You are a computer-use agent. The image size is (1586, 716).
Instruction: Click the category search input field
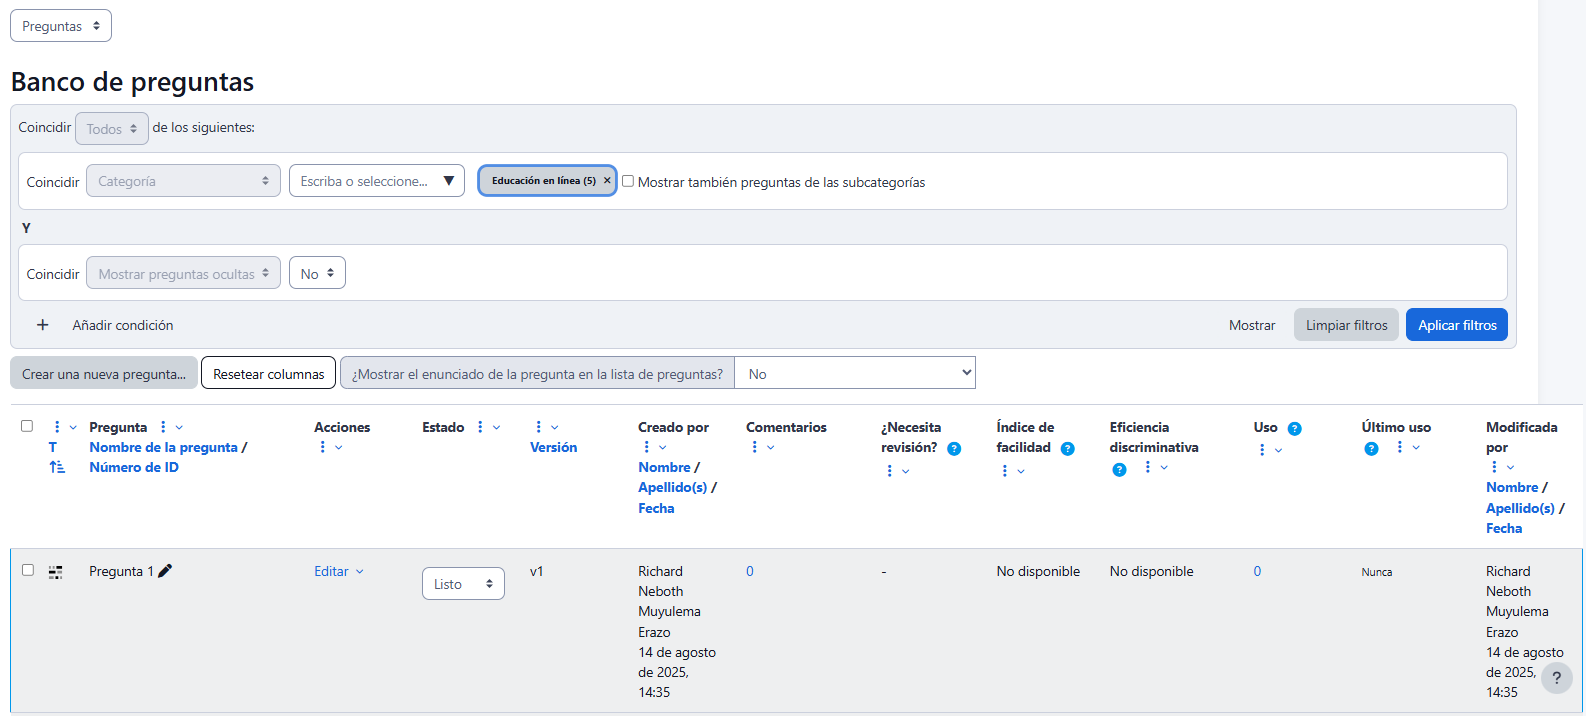pos(366,181)
